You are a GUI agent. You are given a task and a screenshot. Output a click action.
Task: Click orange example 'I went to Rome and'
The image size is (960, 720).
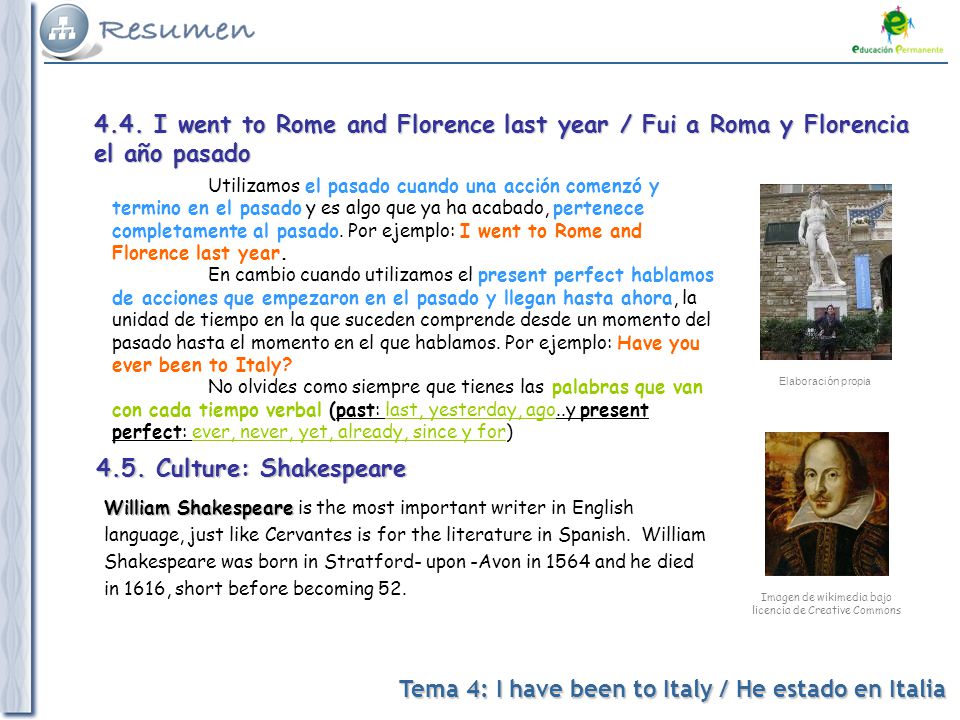(x=550, y=231)
